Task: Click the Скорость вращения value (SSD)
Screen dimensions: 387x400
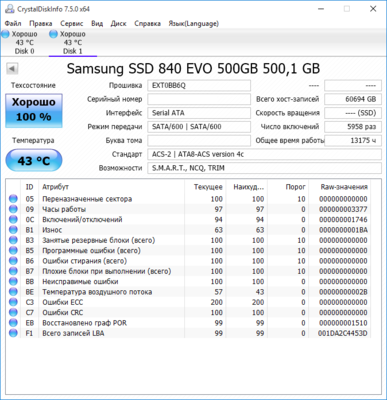Action: coord(353,113)
